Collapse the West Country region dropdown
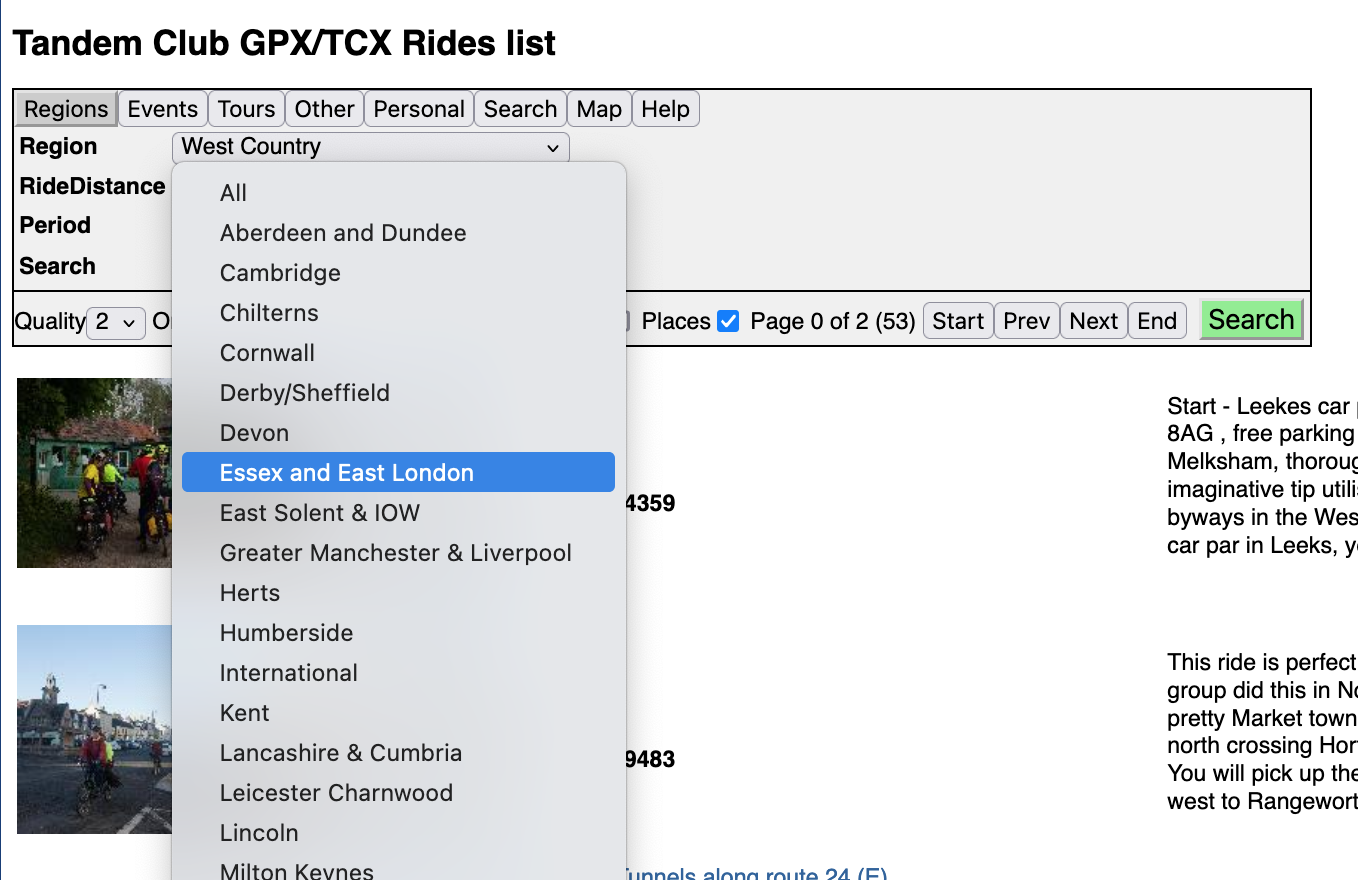1358x880 pixels. point(370,147)
